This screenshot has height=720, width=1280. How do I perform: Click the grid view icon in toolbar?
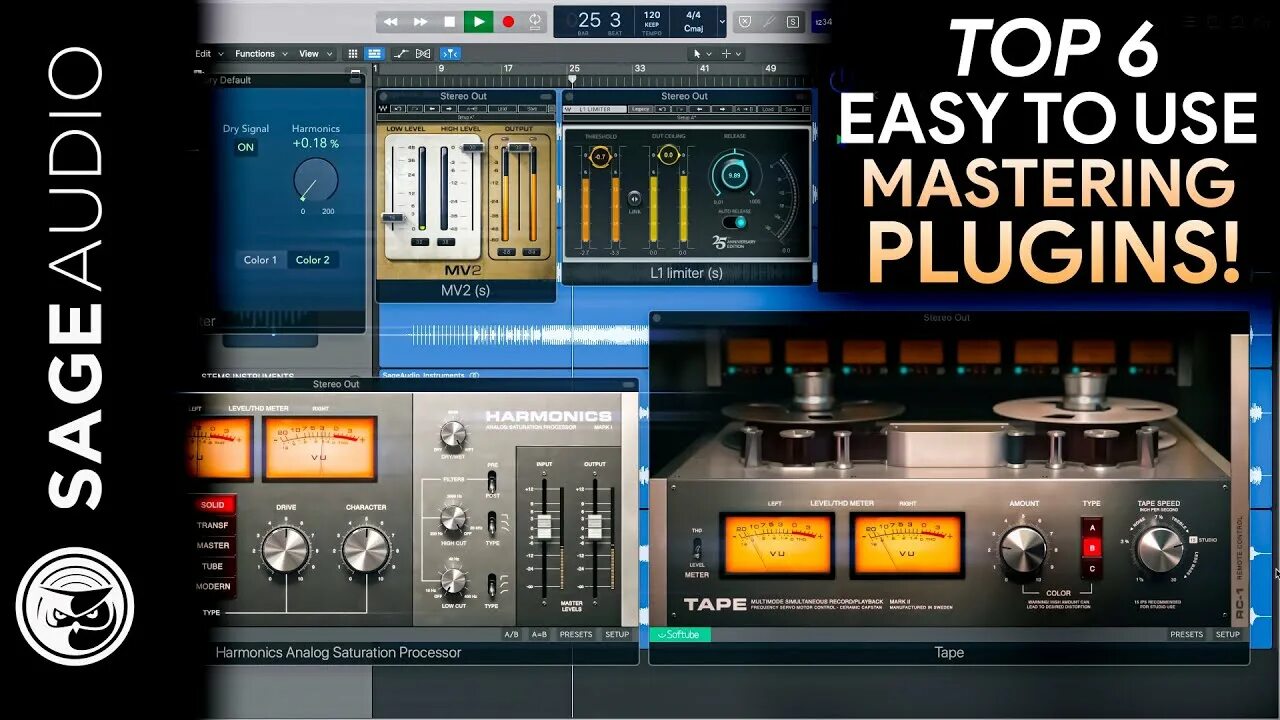click(353, 54)
